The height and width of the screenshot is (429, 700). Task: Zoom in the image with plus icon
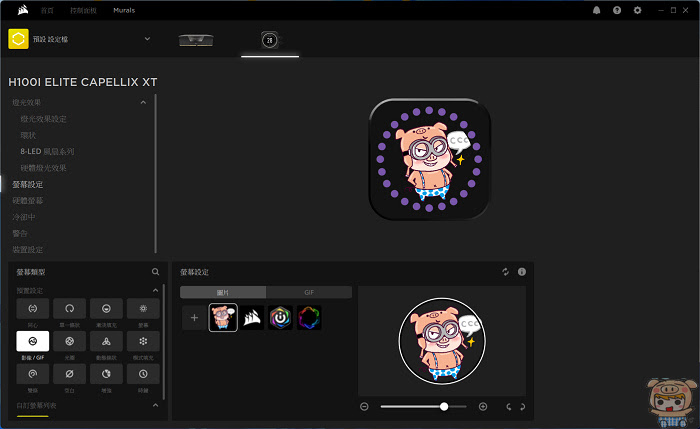tap(483, 407)
